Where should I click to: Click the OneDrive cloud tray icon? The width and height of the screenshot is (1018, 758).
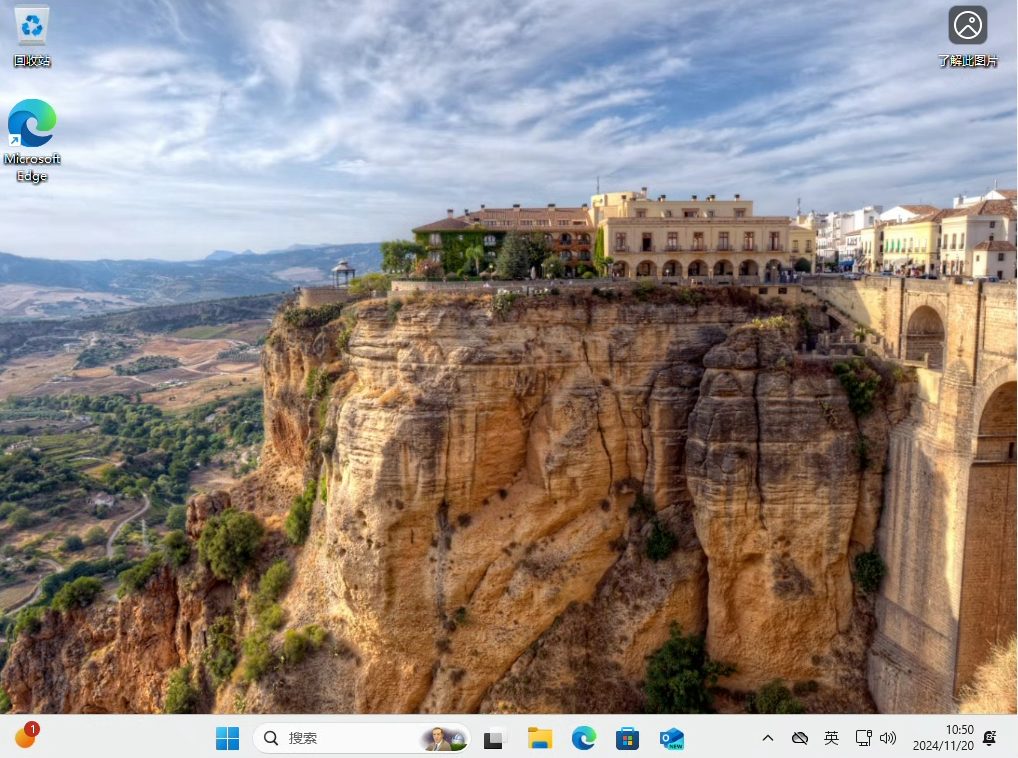point(799,738)
